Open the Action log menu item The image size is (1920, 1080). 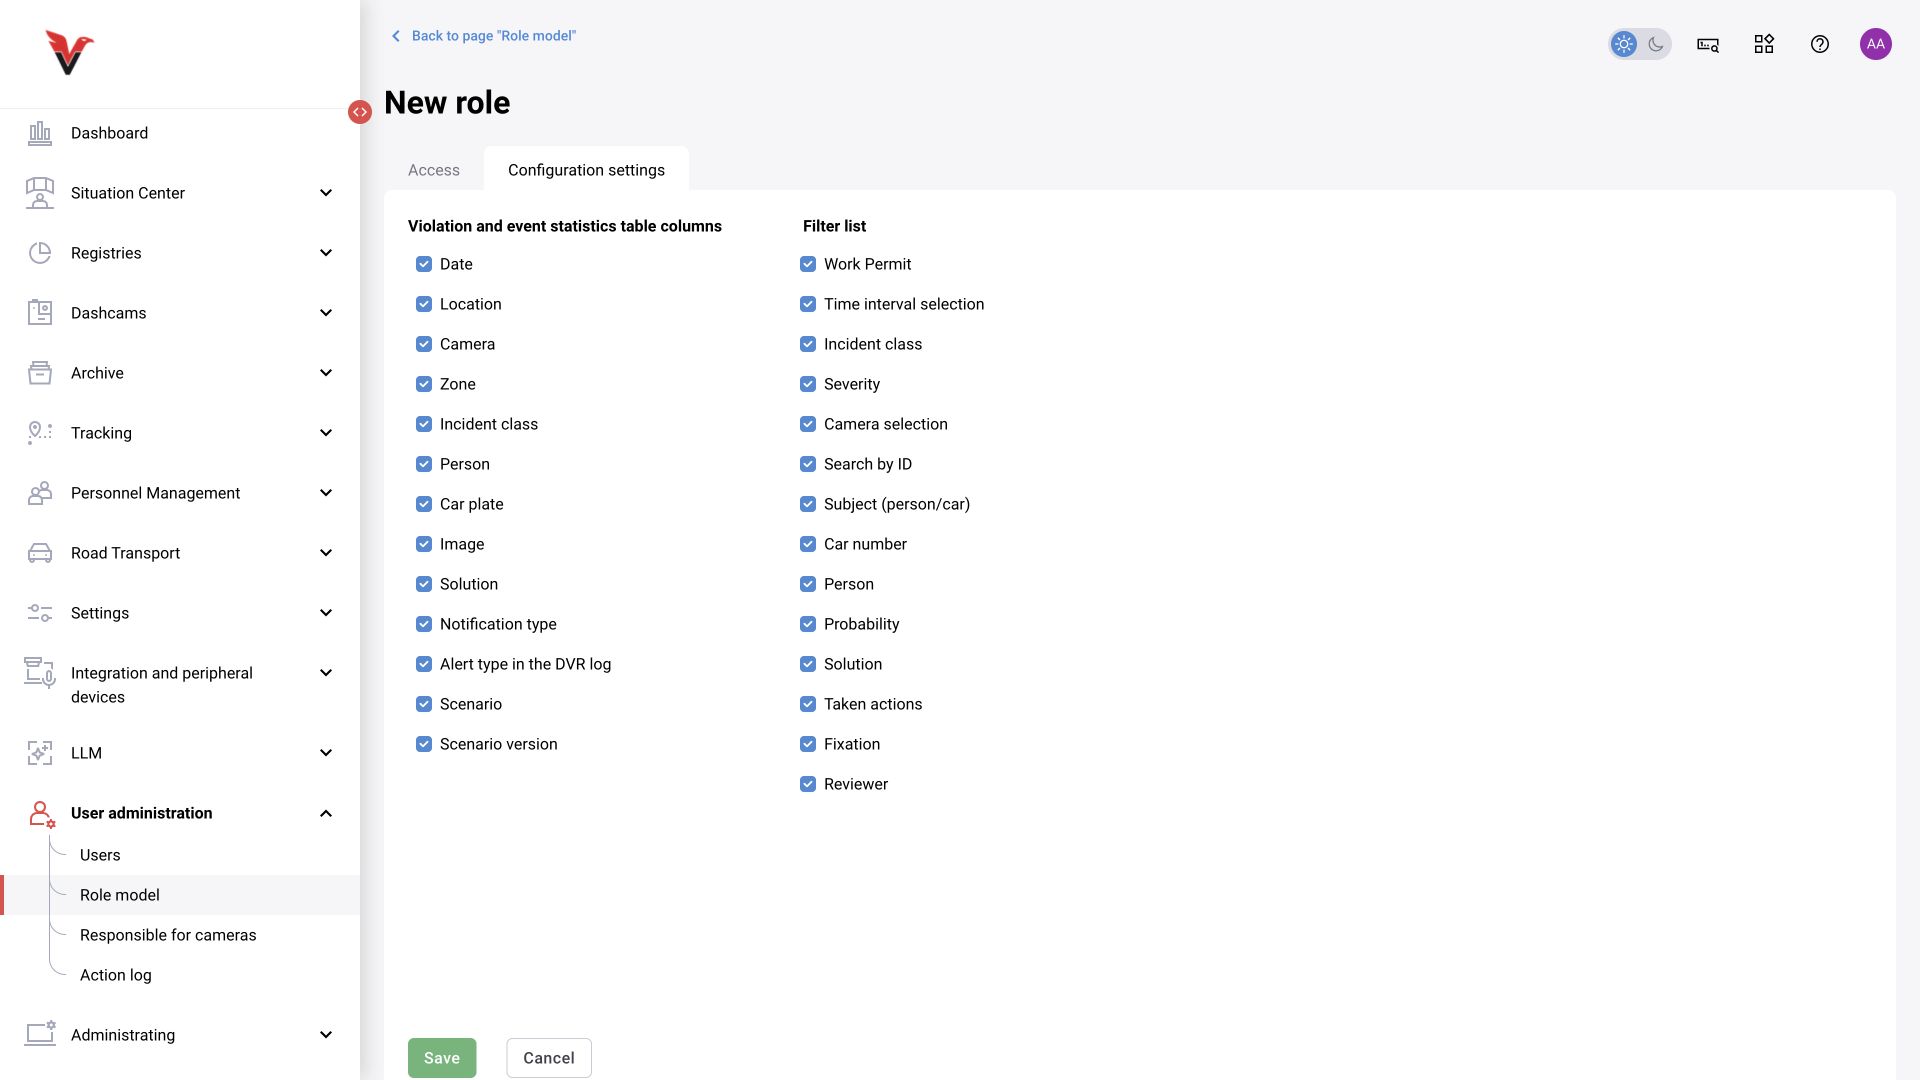[x=116, y=975]
